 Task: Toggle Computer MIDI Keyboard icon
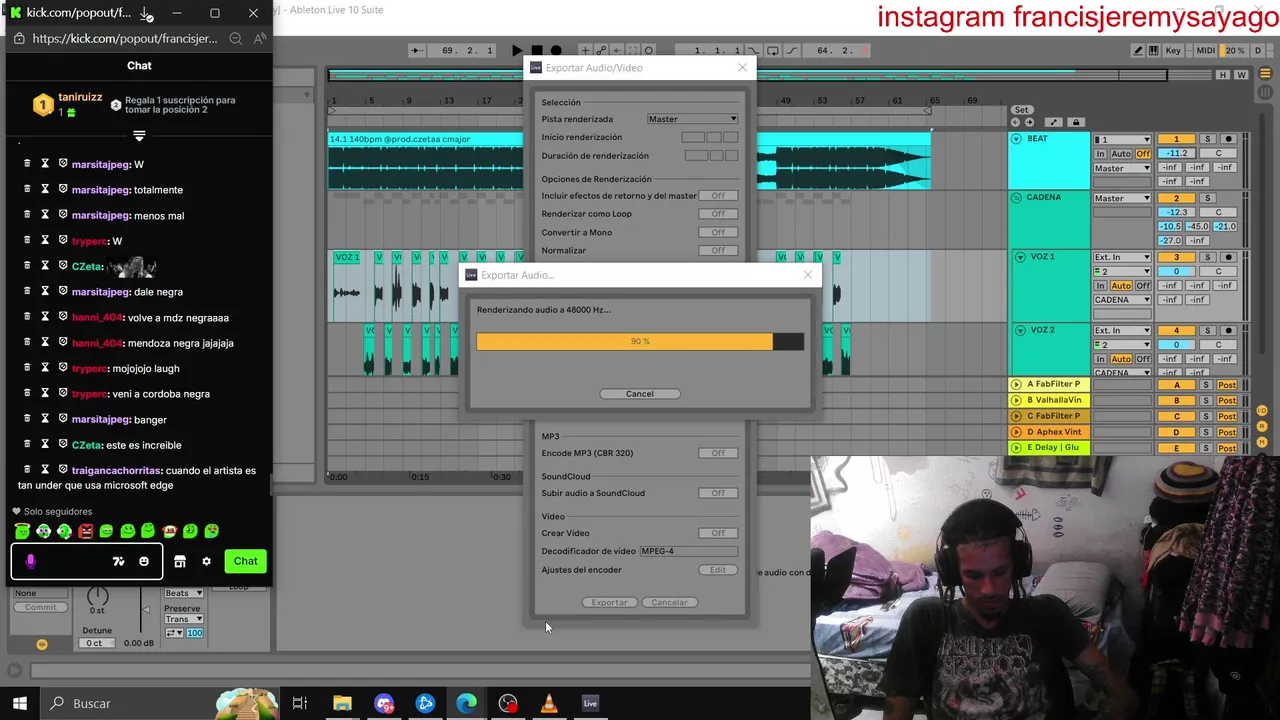tap(1155, 51)
